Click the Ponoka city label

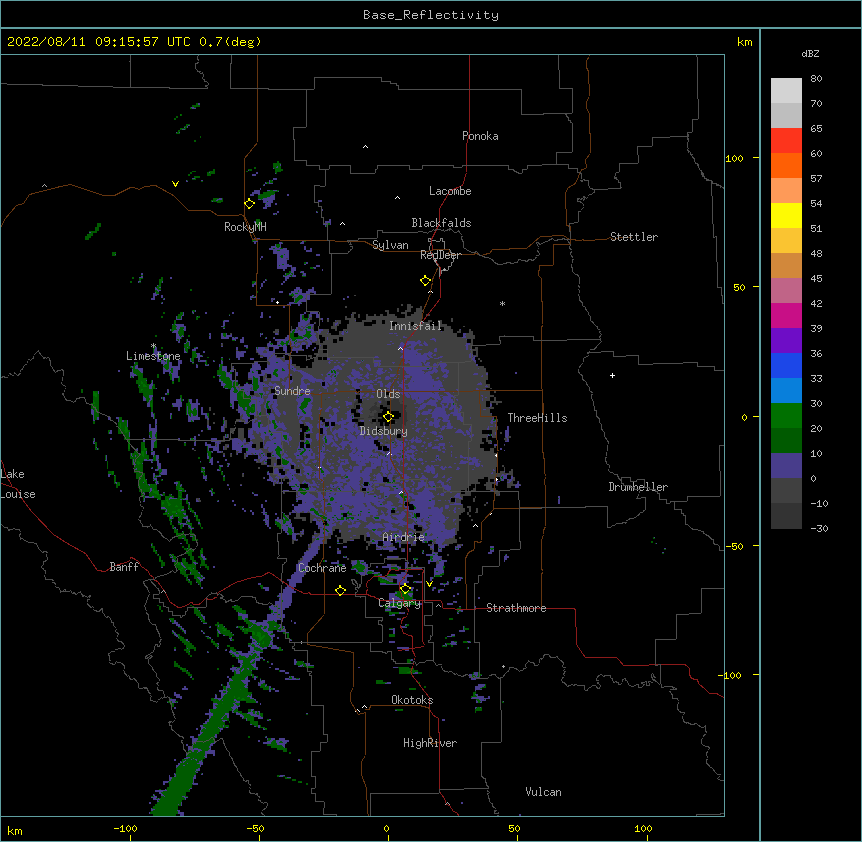click(x=480, y=136)
